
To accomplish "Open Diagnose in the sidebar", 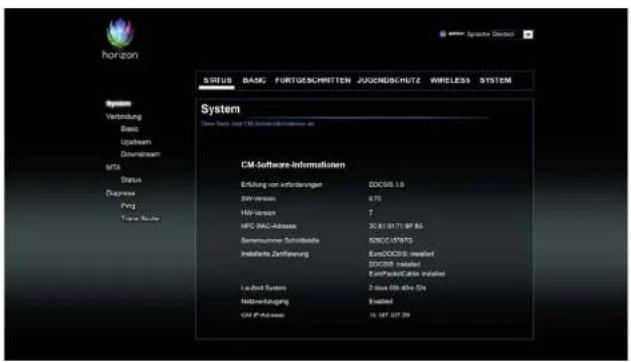I will tap(120, 193).
